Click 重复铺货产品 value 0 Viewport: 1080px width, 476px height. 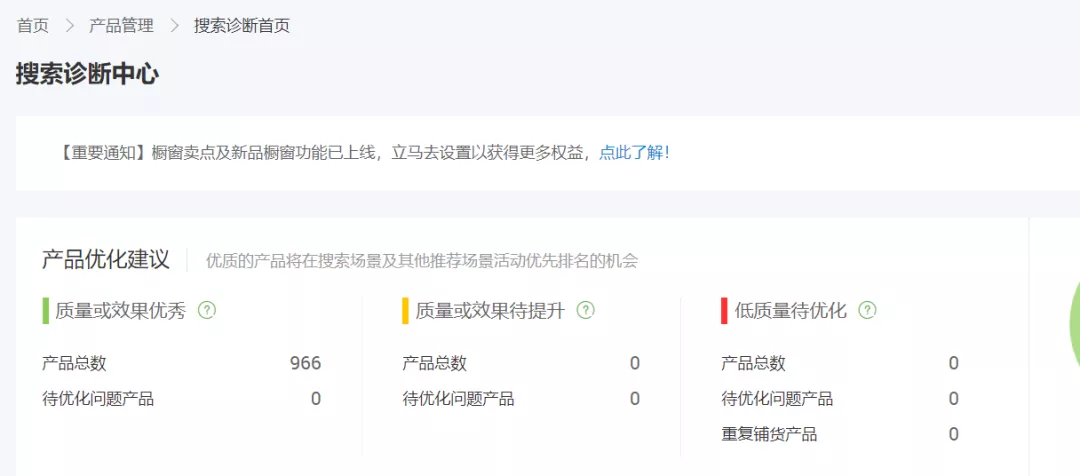coord(953,435)
